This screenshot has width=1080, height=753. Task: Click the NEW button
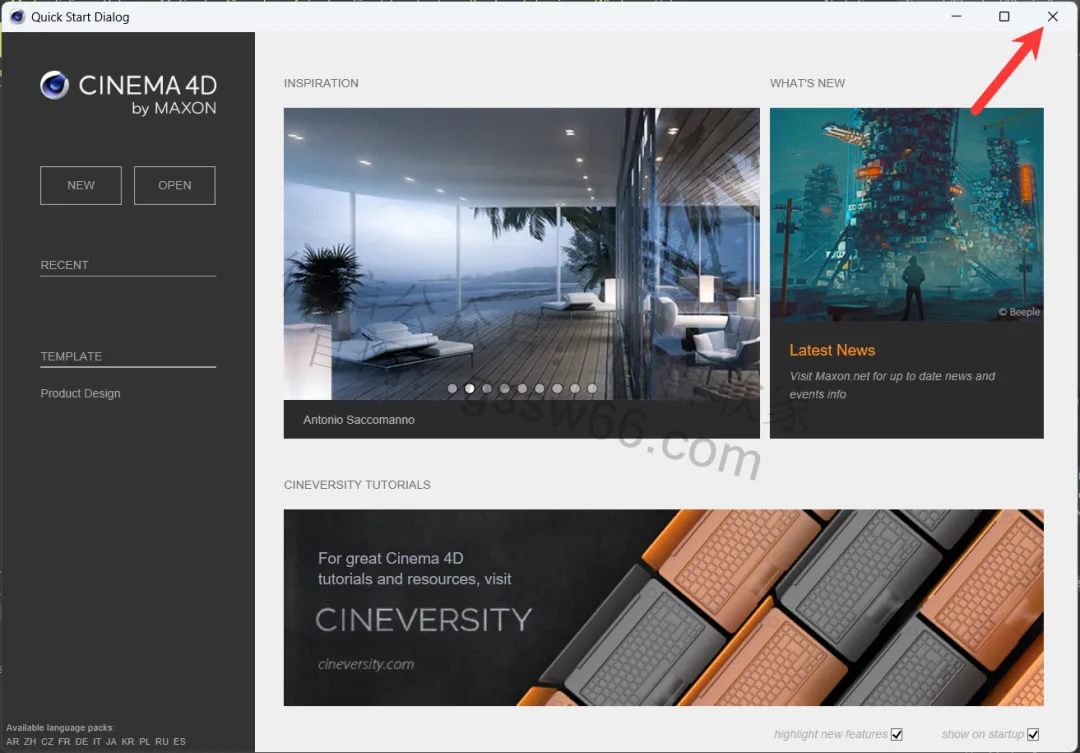tap(81, 185)
